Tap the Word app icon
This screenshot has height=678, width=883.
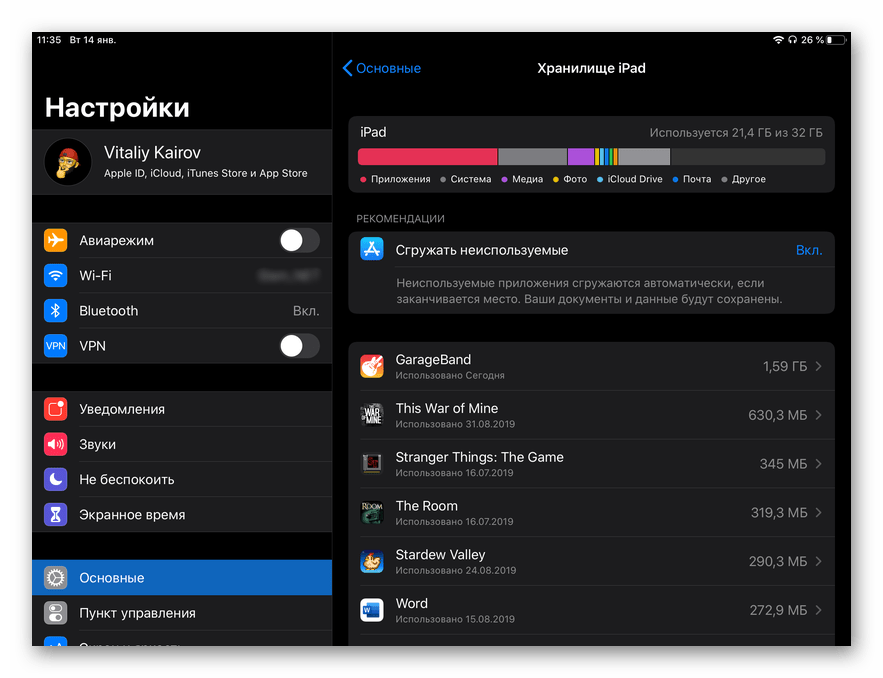pos(372,610)
